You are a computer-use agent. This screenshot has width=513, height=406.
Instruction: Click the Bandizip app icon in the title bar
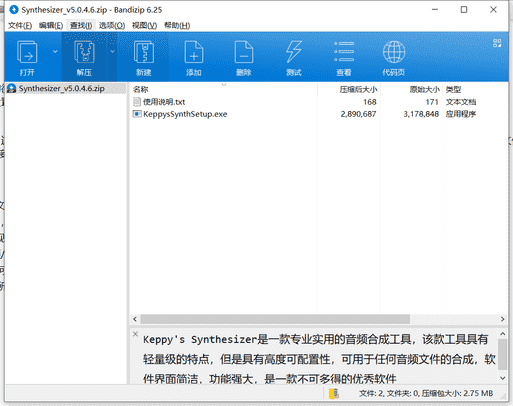[x=14, y=10]
